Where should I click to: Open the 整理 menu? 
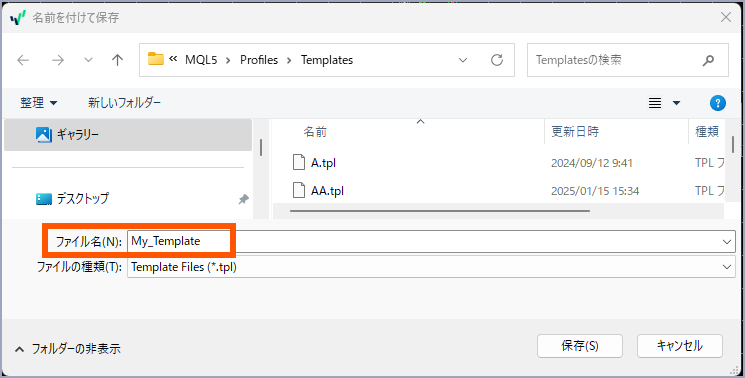coord(38,103)
